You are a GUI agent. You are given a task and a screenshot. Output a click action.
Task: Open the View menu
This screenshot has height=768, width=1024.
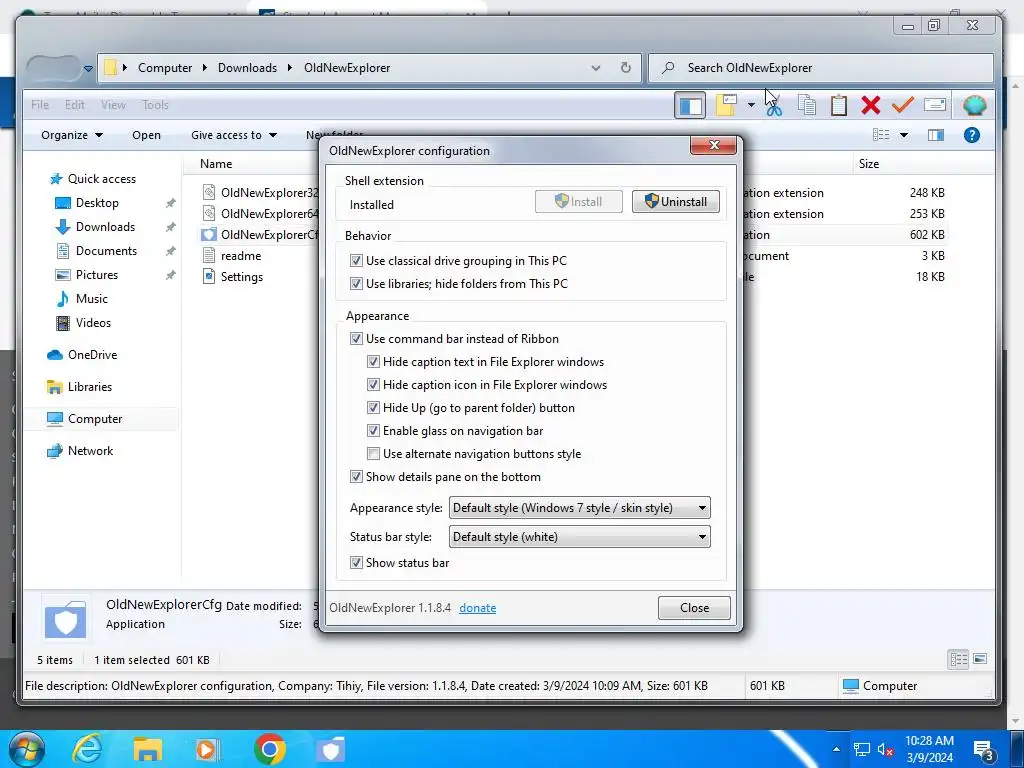click(113, 104)
